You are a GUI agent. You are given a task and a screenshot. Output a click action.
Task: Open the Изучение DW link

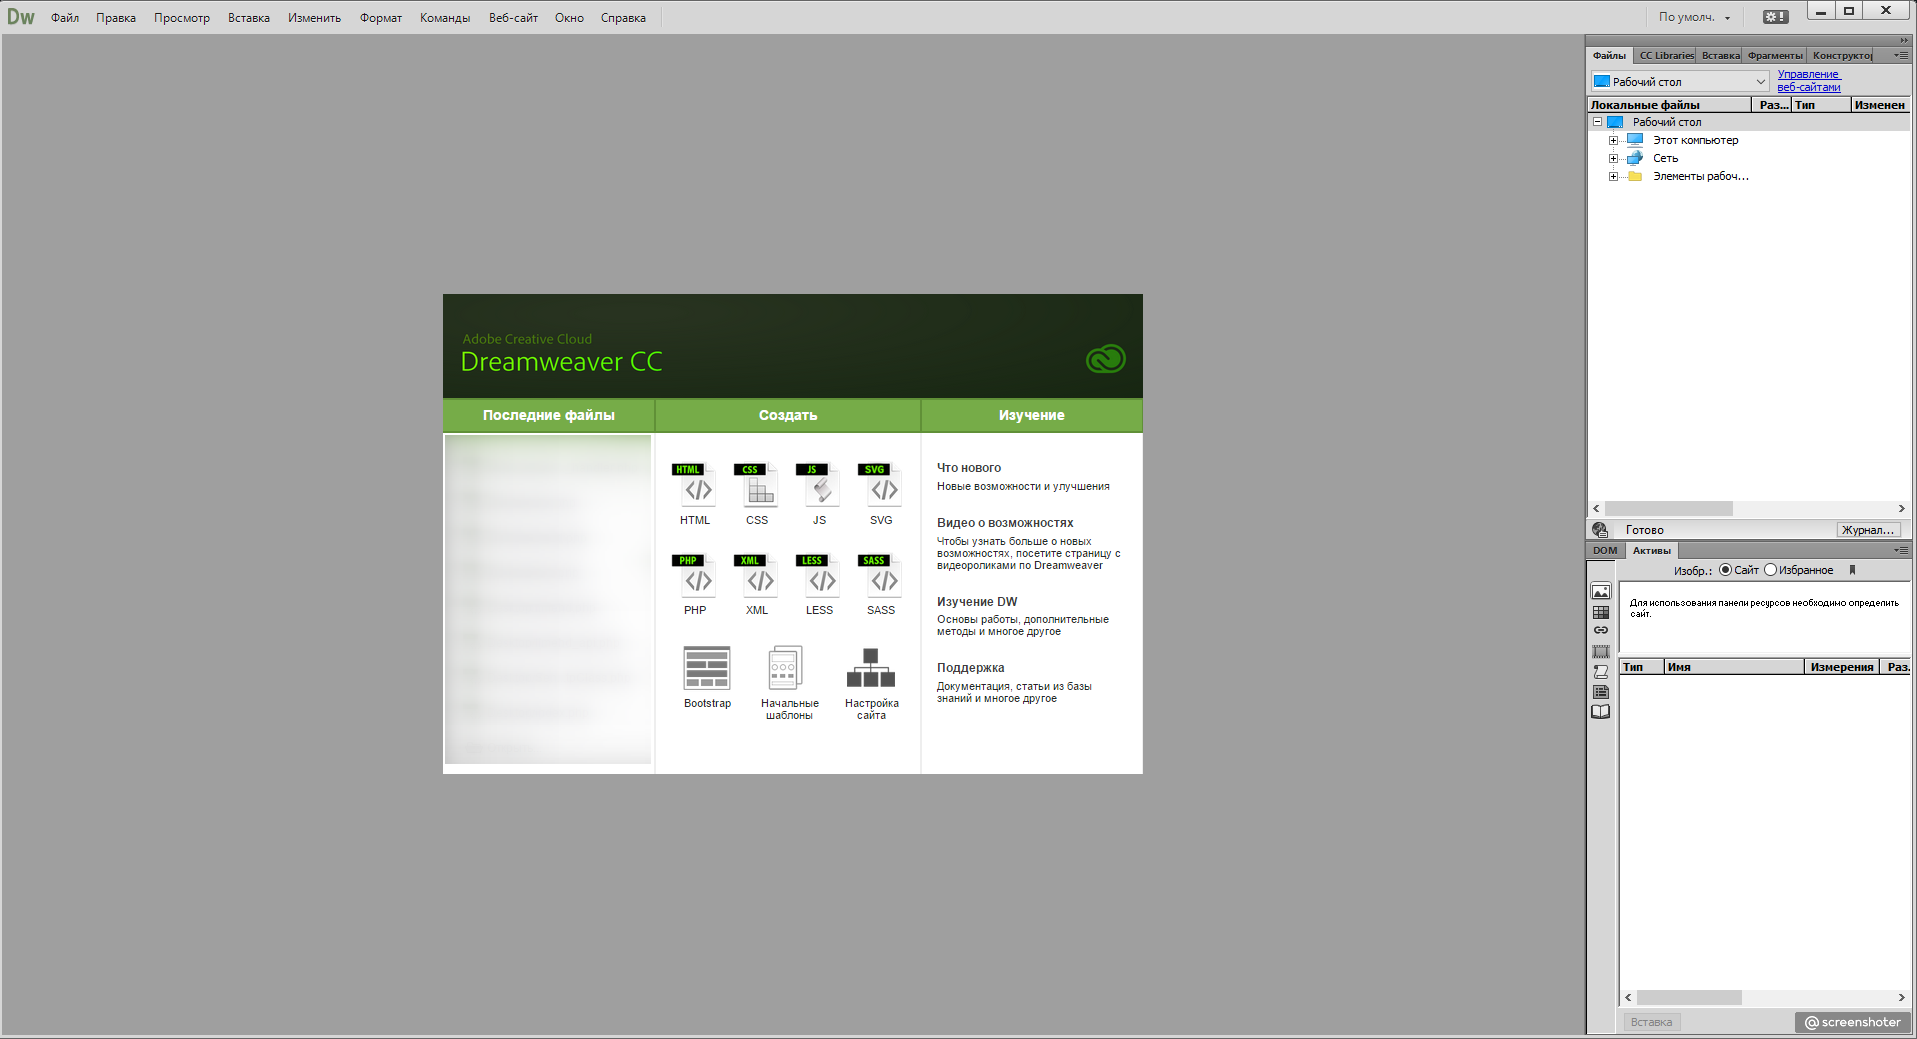click(977, 601)
